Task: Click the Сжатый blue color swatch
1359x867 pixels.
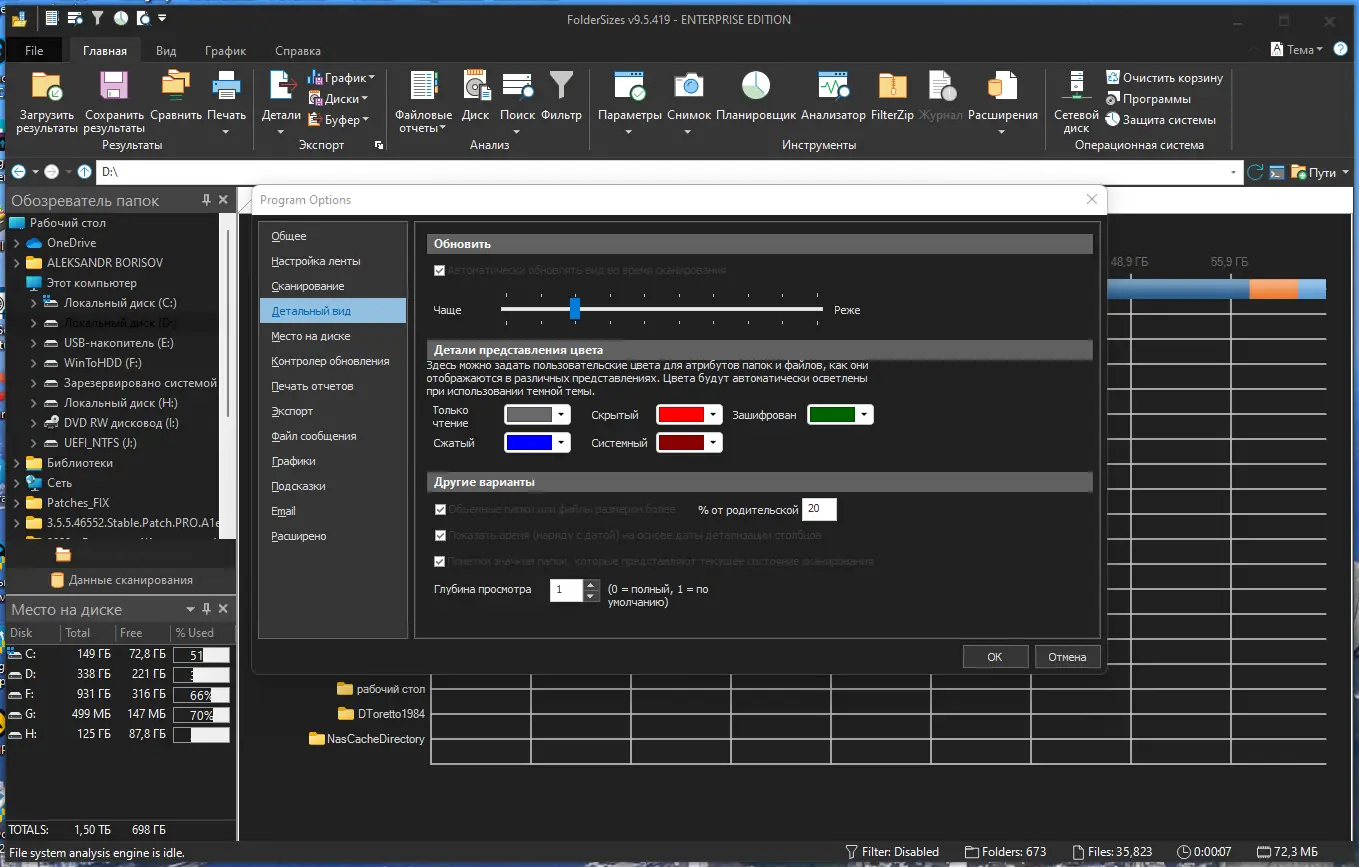Action: click(x=529, y=443)
